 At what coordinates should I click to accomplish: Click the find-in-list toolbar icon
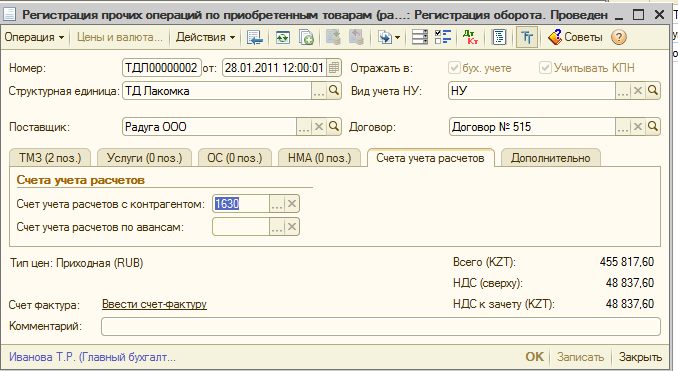point(255,37)
